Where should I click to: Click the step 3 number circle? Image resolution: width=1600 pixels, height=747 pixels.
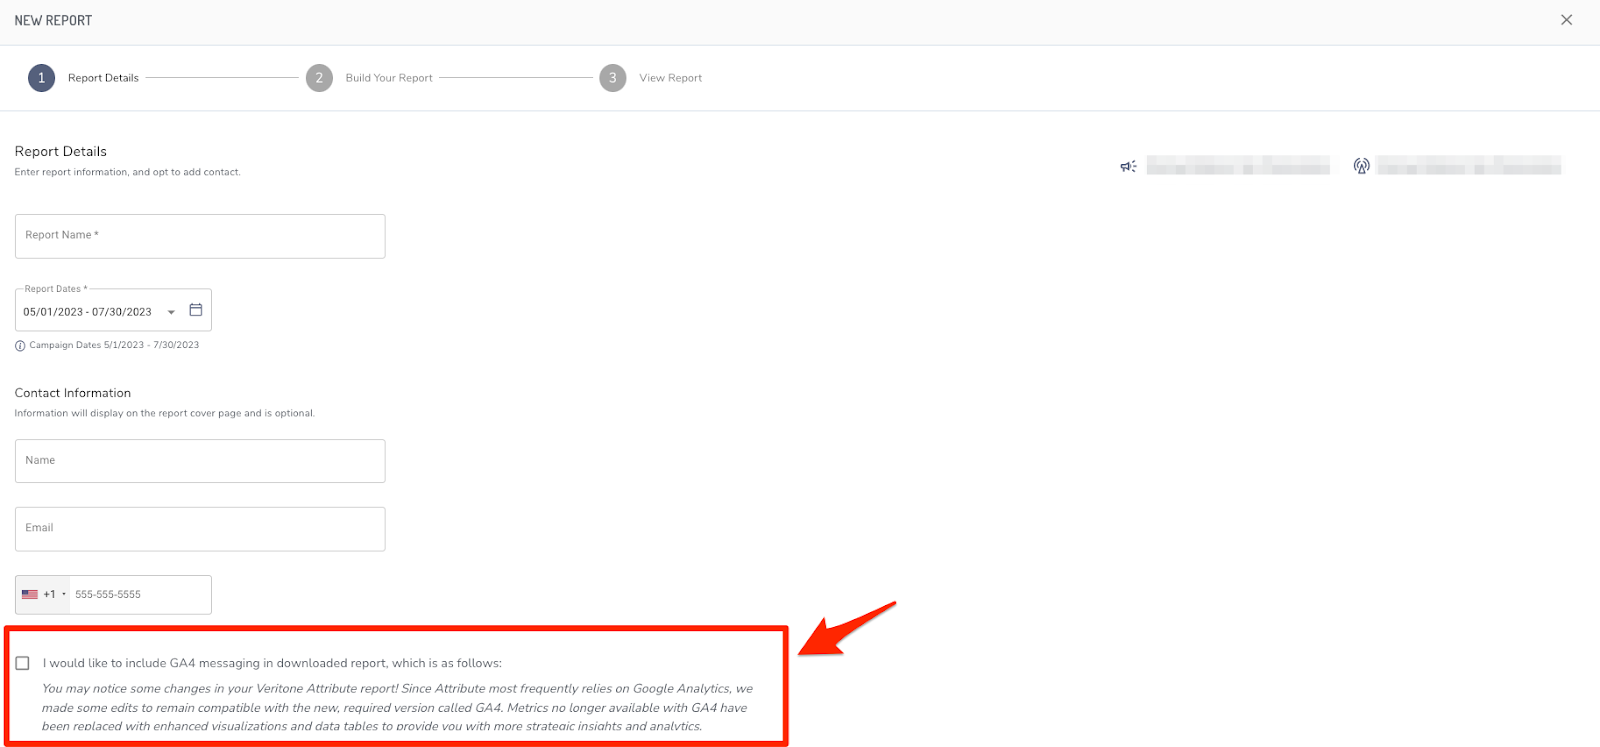[613, 78]
